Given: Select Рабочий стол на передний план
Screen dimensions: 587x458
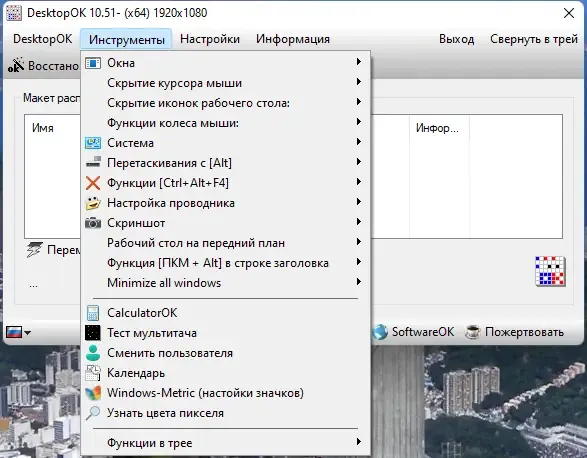Looking at the screenshot, I should [x=226, y=243].
